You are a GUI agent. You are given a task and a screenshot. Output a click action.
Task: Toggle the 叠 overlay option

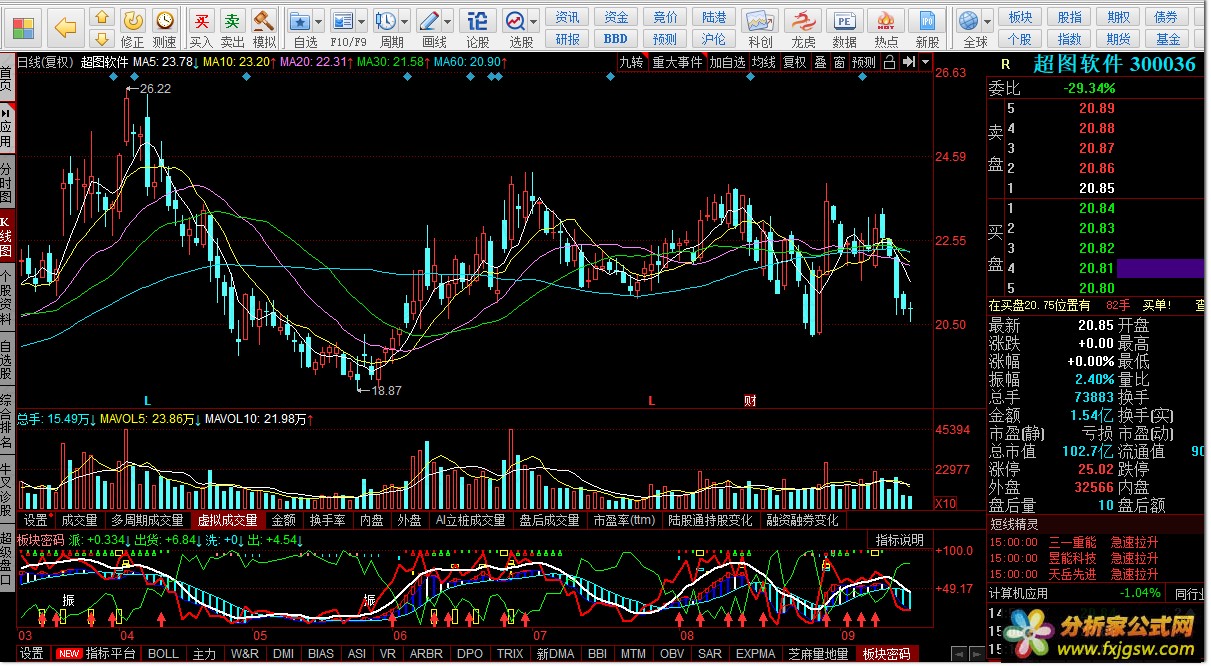(x=820, y=62)
